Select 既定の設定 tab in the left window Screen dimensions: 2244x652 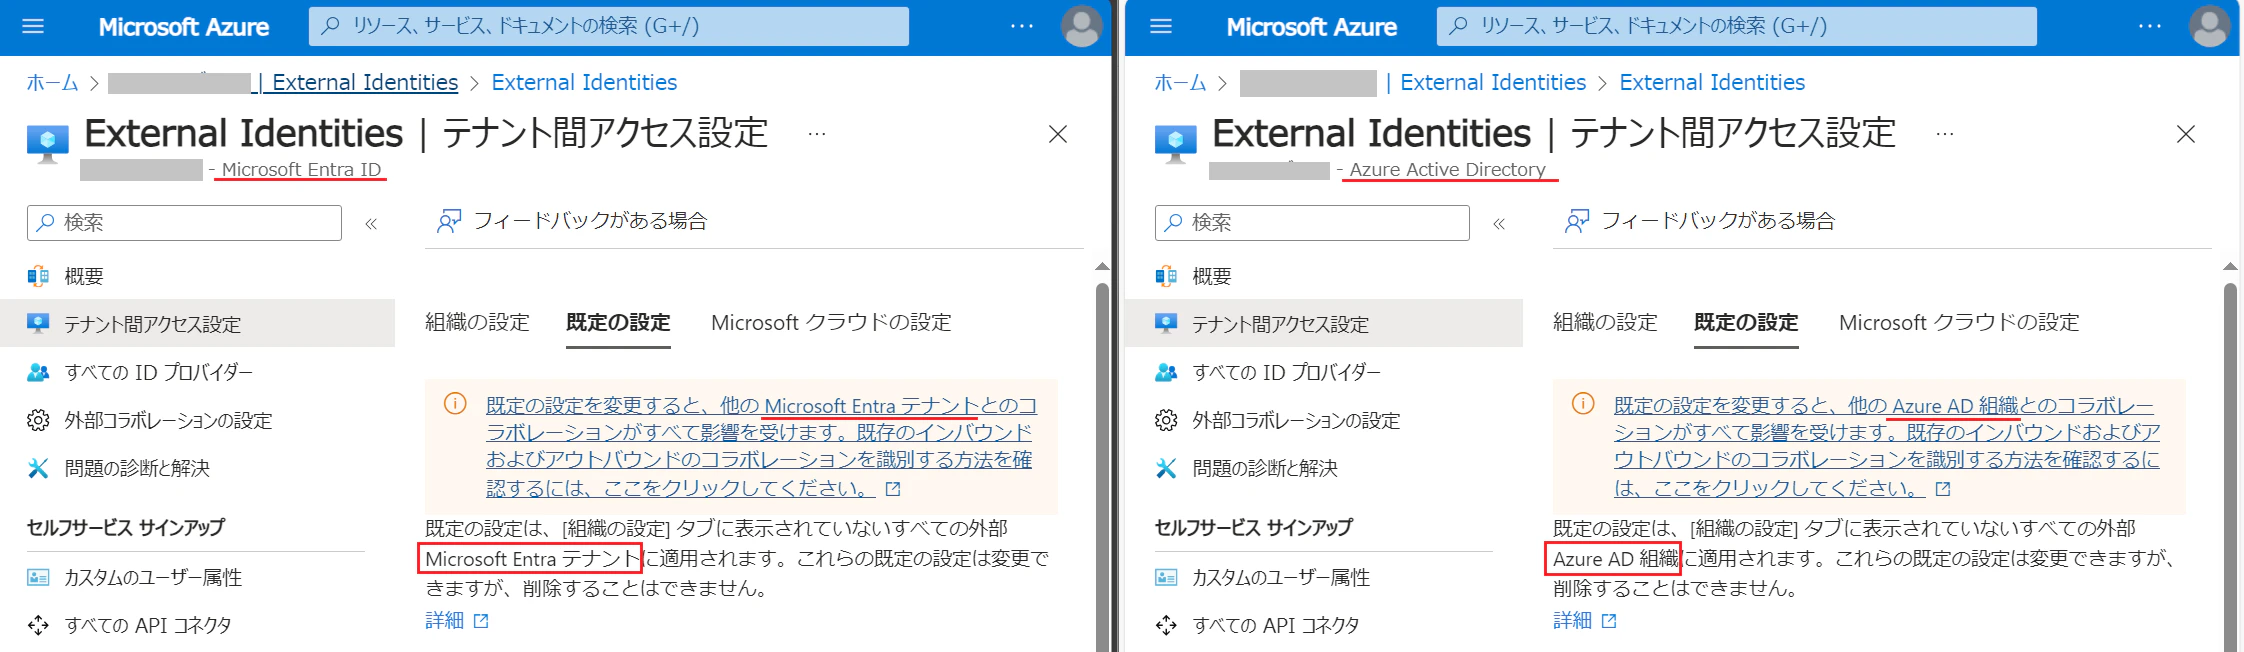(x=618, y=322)
